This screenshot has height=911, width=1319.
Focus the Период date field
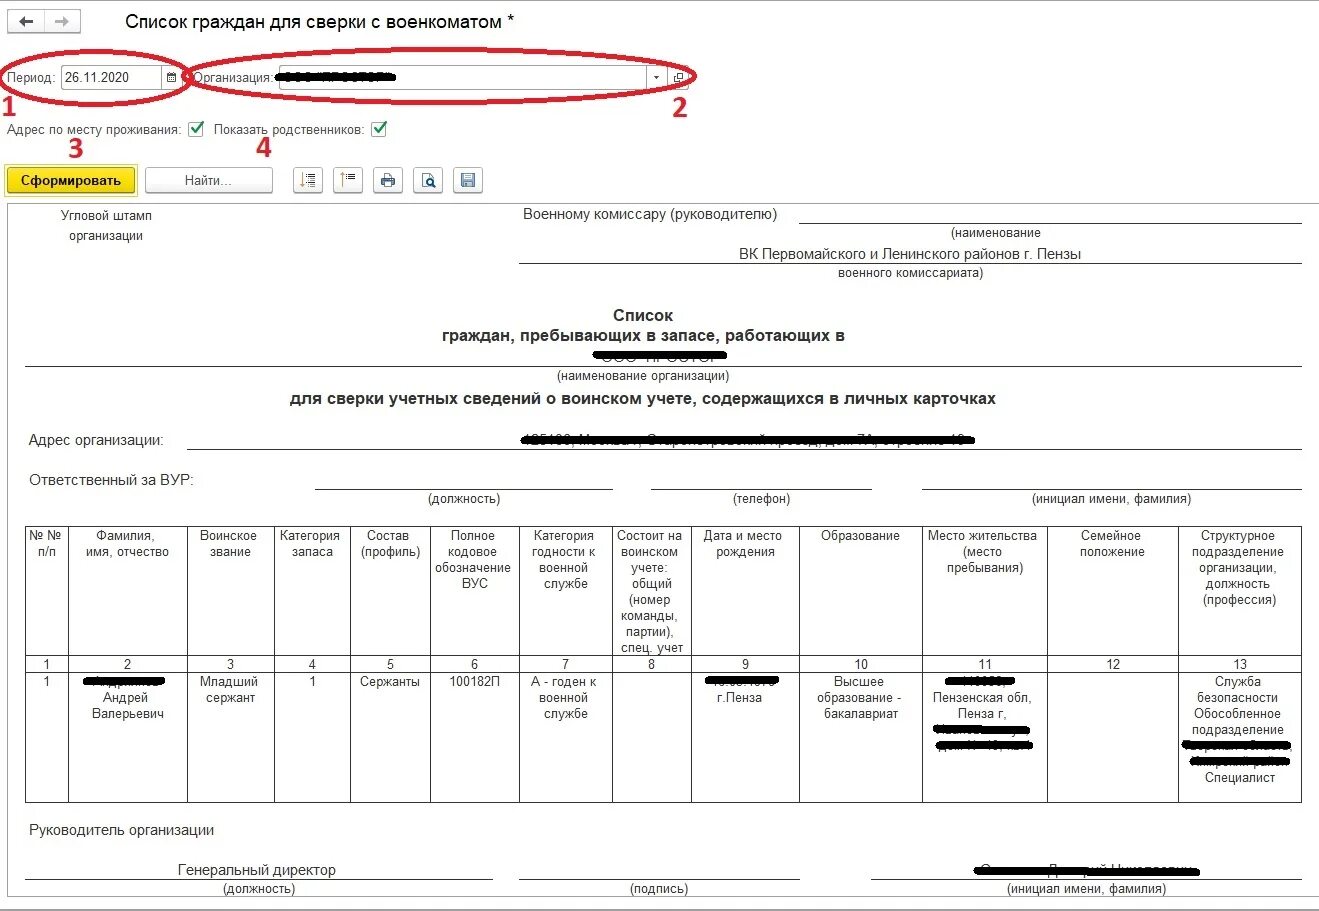pyautogui.click(x=111, y=77)
